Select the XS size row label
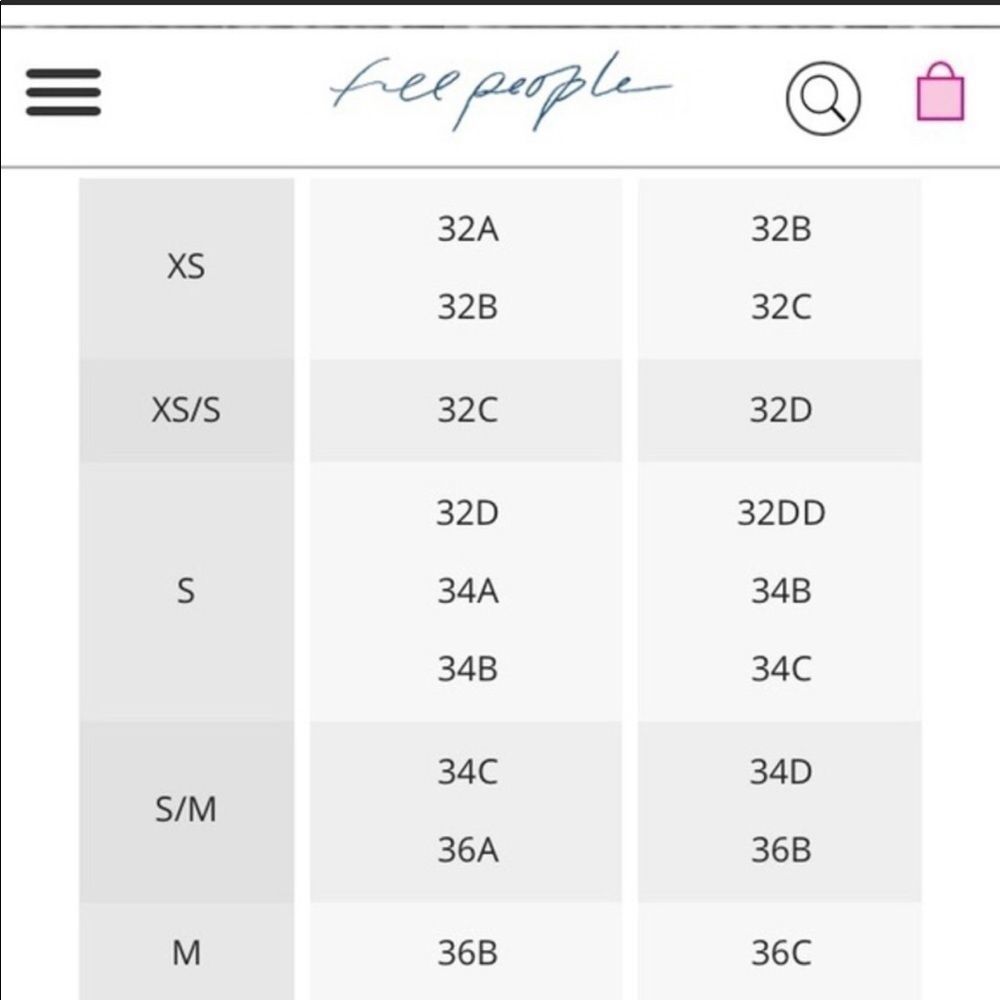Screen dimensions: 1000x1000 pyautogui.click(x=186, y=267)
